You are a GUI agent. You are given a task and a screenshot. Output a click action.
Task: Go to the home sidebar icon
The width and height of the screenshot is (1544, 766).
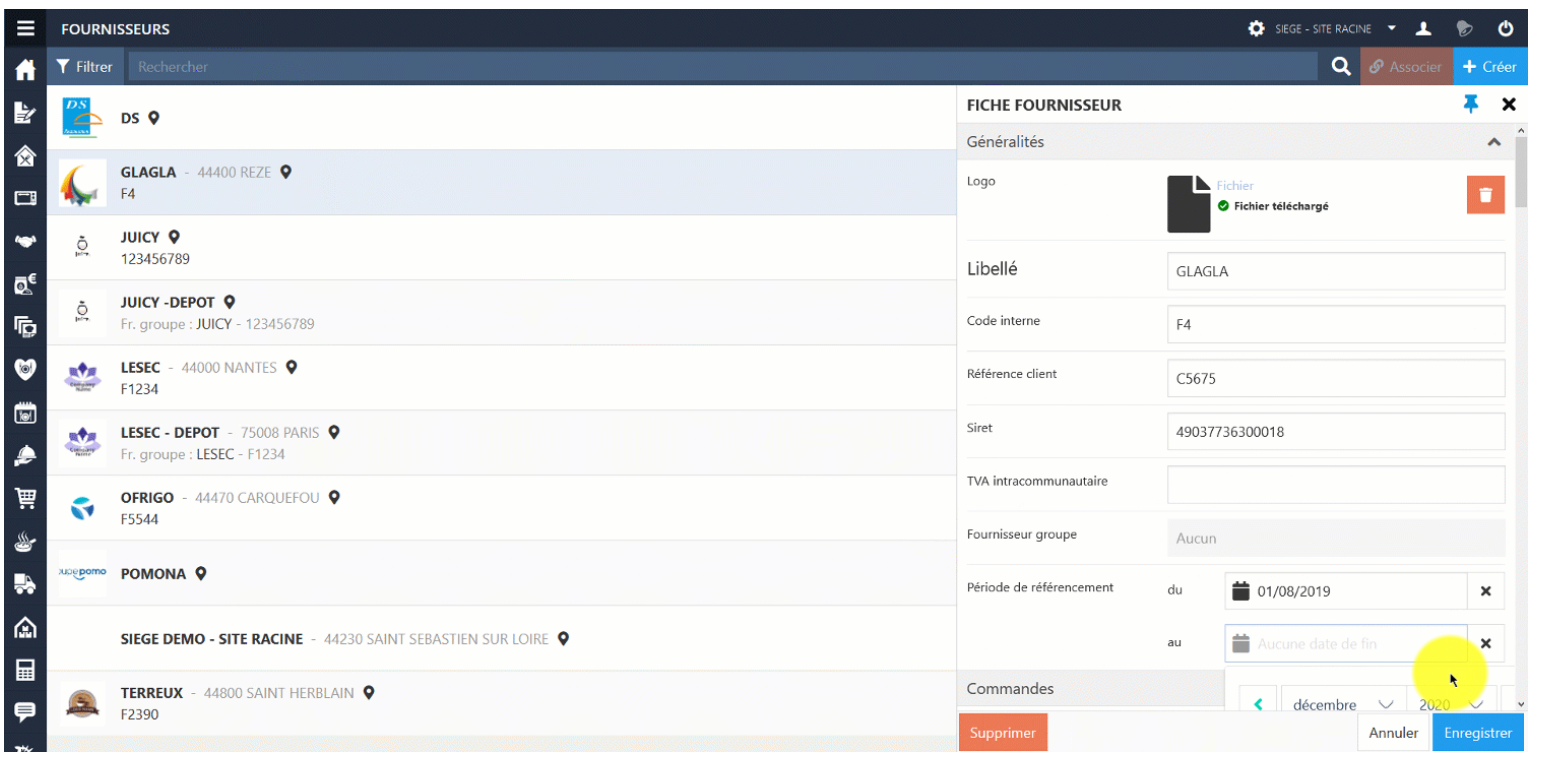coord(25,69)
